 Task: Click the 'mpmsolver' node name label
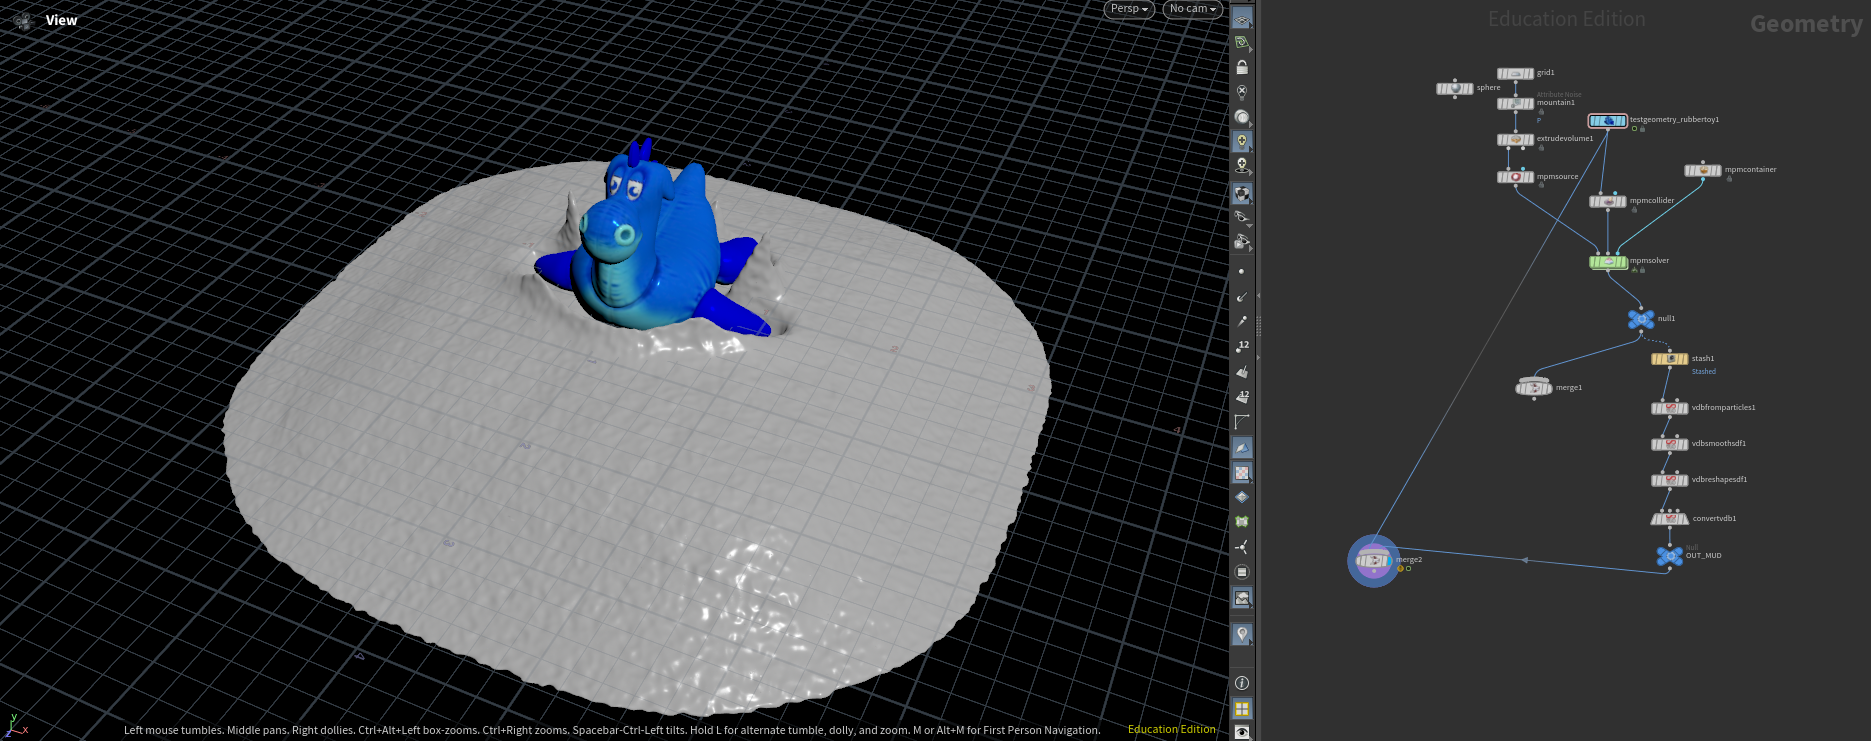click(x=1650, y=261)
